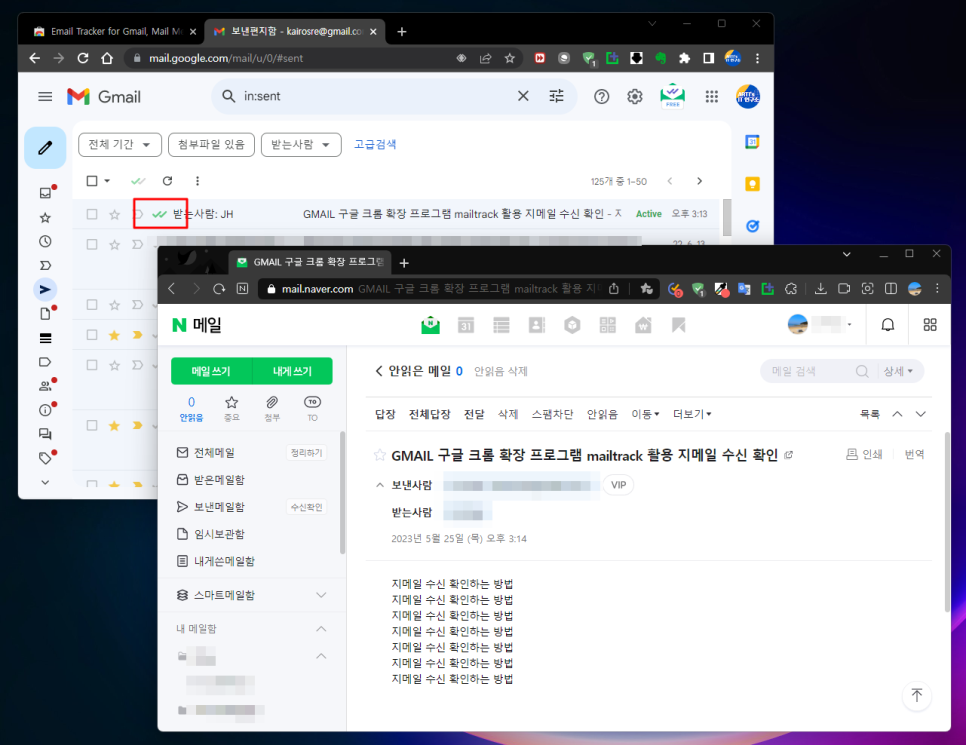This screenshot has width=966, height=745.
Task: Open new tab in Gmail browser window
Action: click(402, 31)
